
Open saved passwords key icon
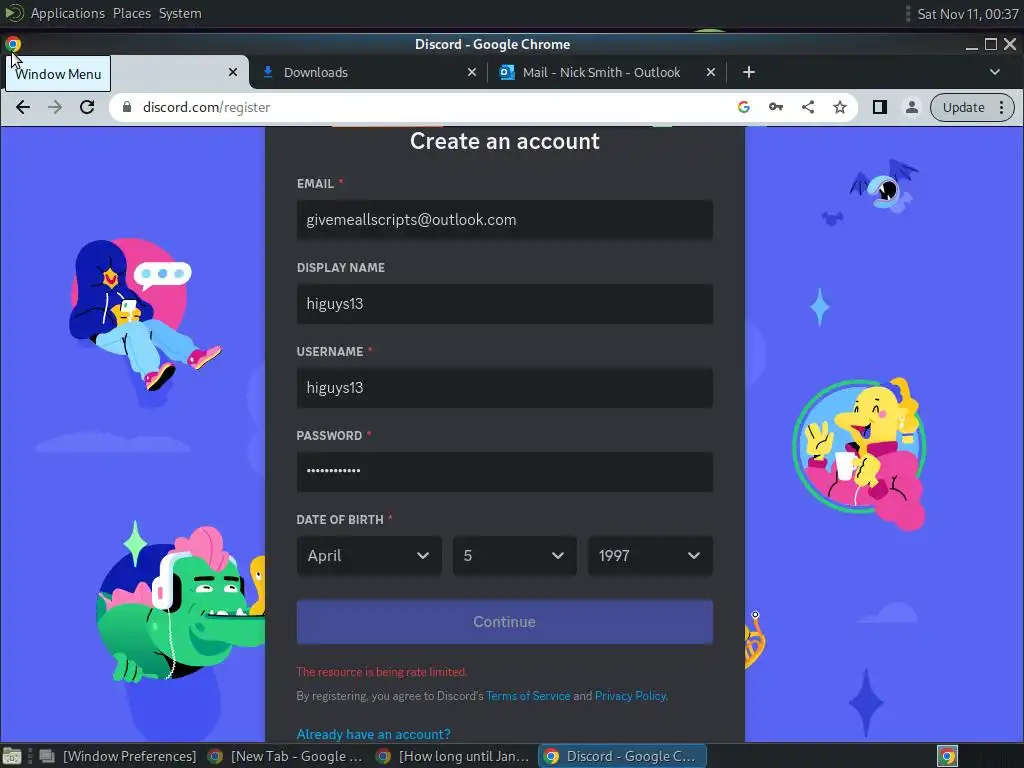point(775,107)
